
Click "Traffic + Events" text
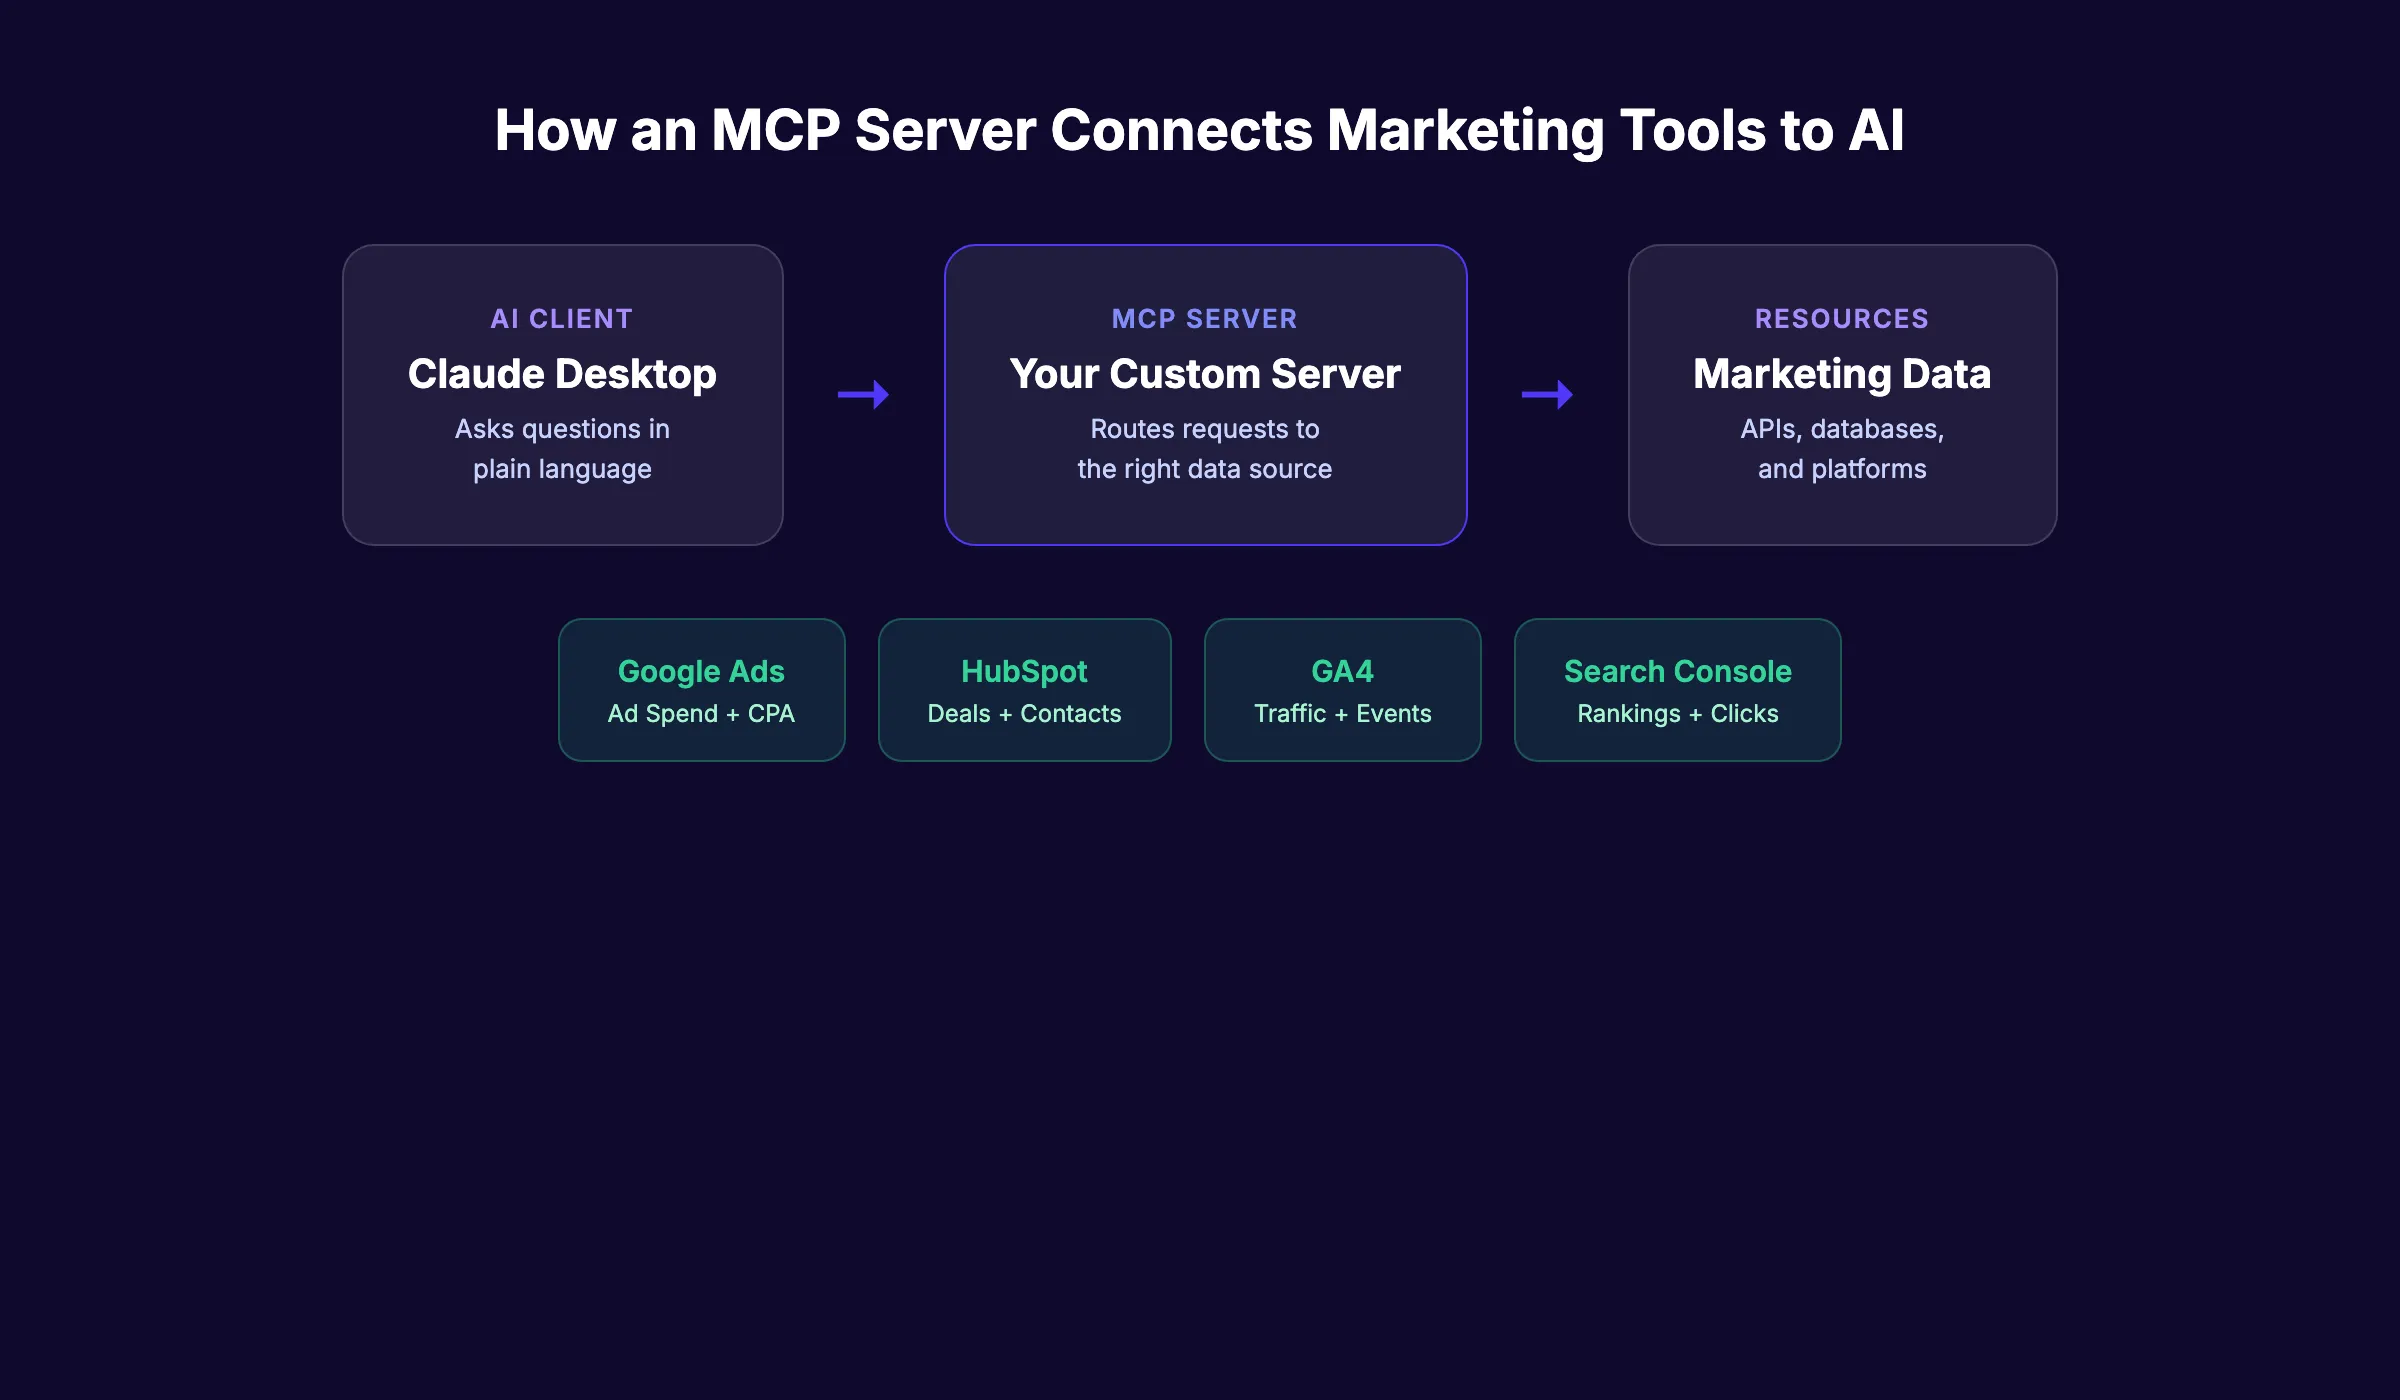pyautogui.click(x=1342, y=714)
